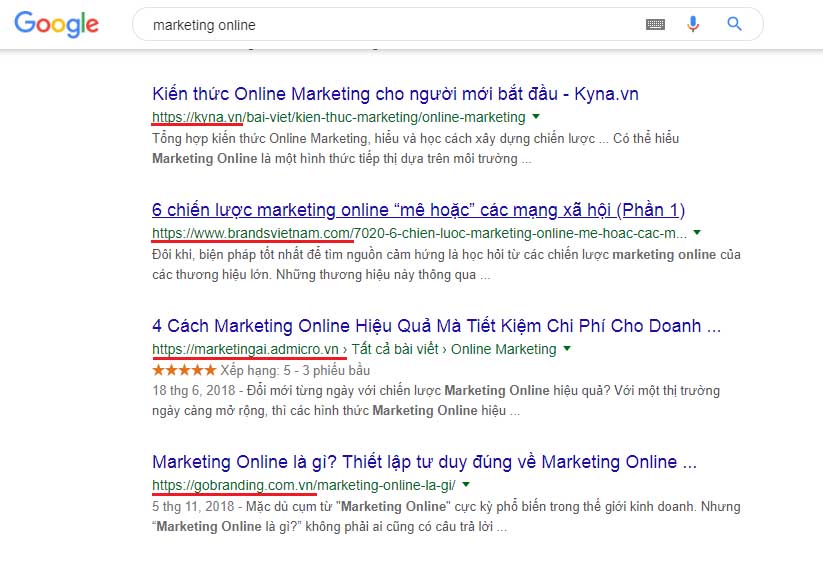Expand dropdown arrow next to marketingai.admicro.vn breadcrumb
Viewport: 823px width, 571px height.
click(567, 348)
